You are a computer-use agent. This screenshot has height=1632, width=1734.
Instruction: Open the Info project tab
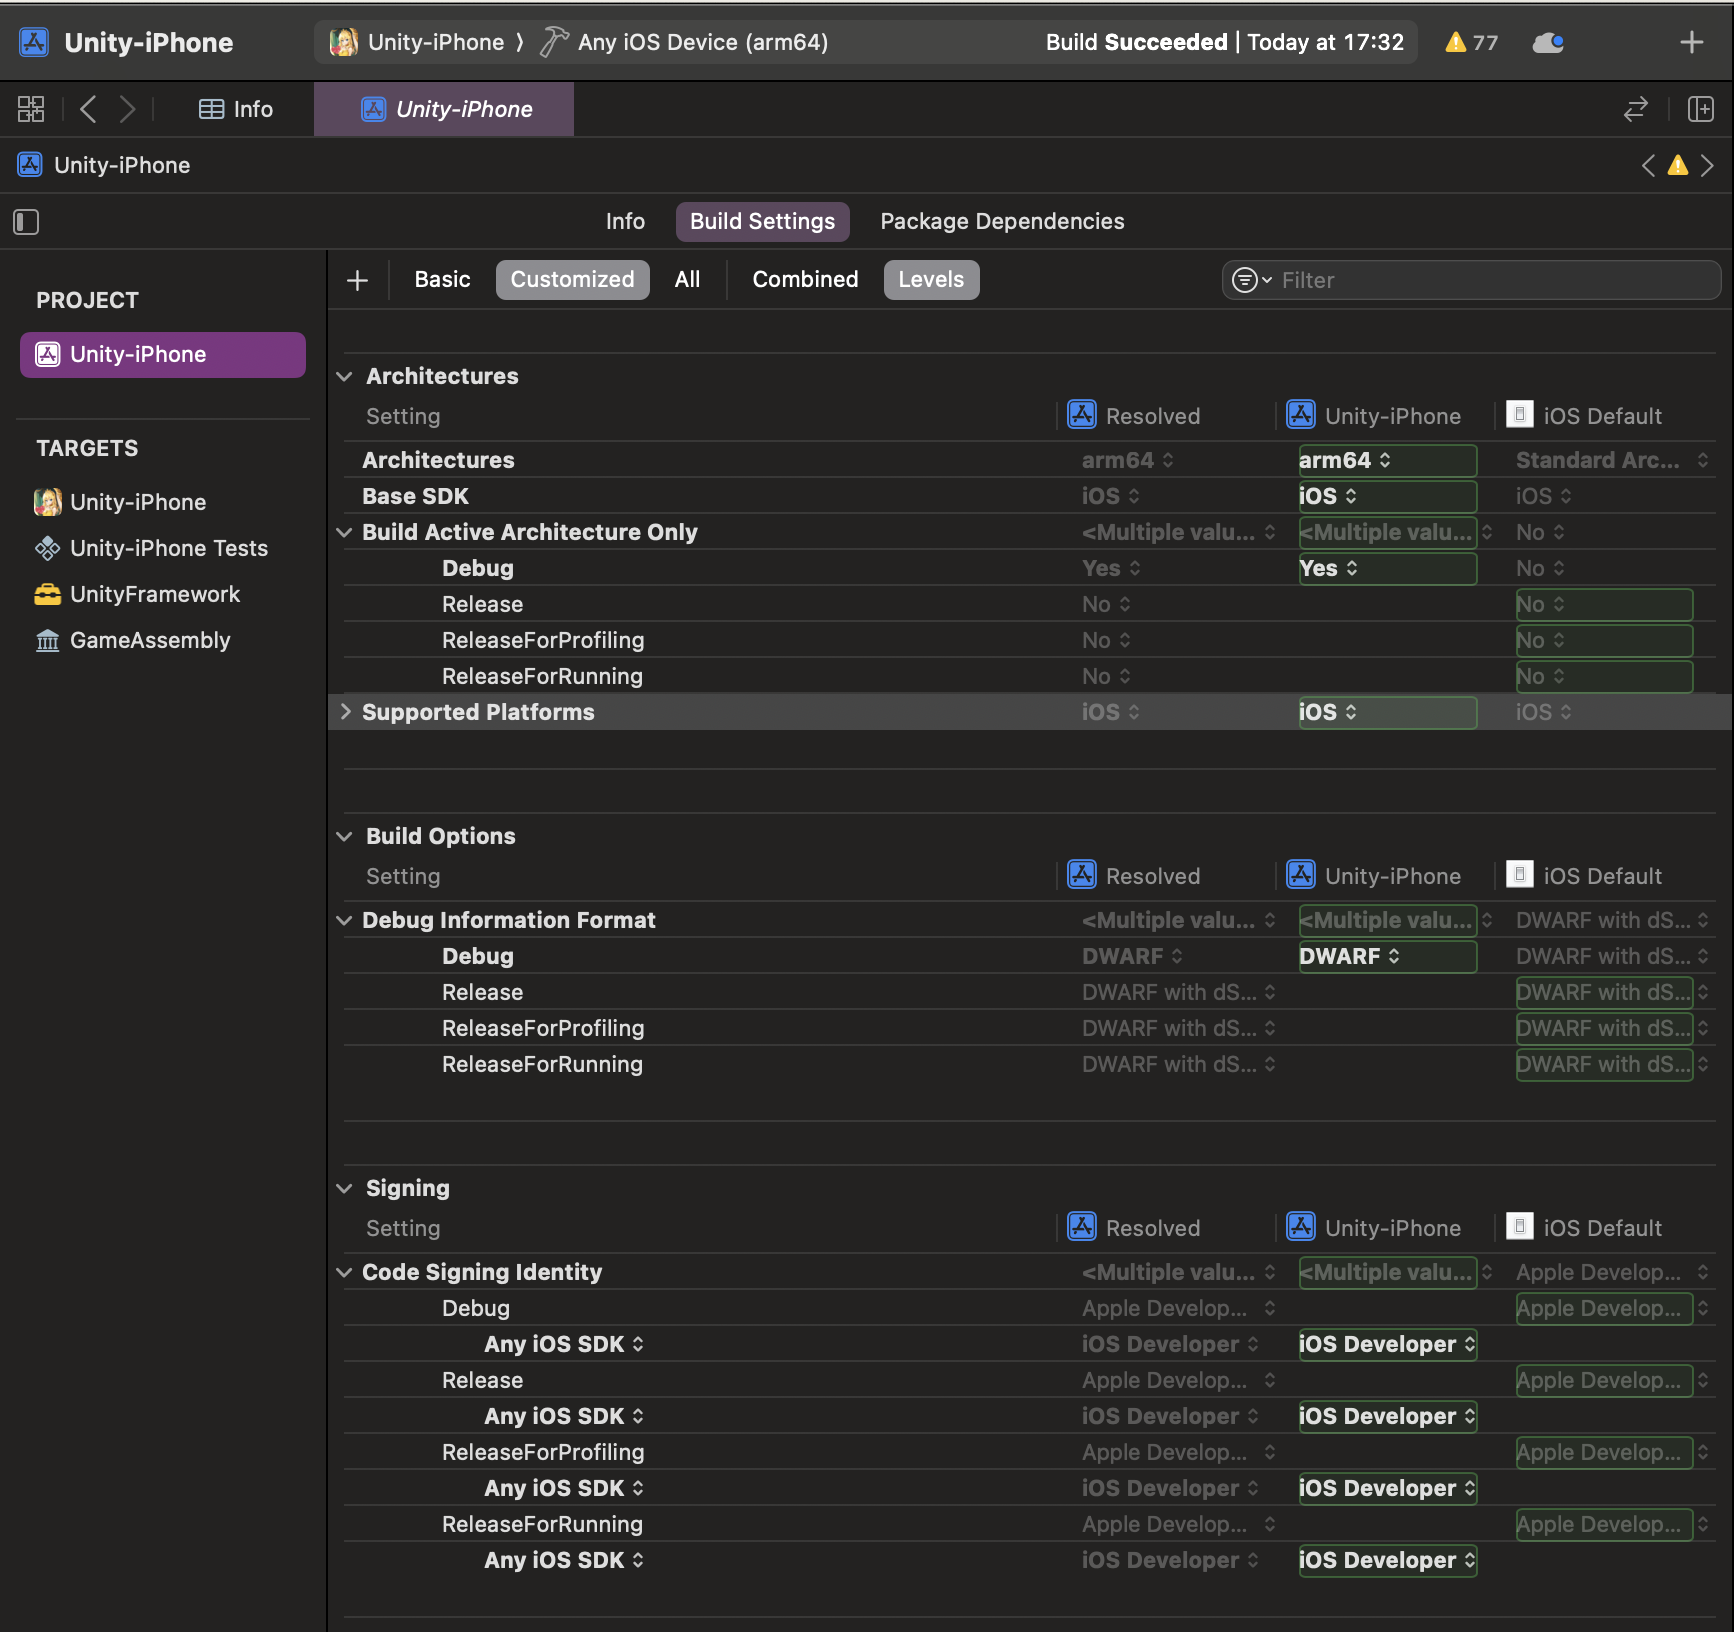pos(625,222)
